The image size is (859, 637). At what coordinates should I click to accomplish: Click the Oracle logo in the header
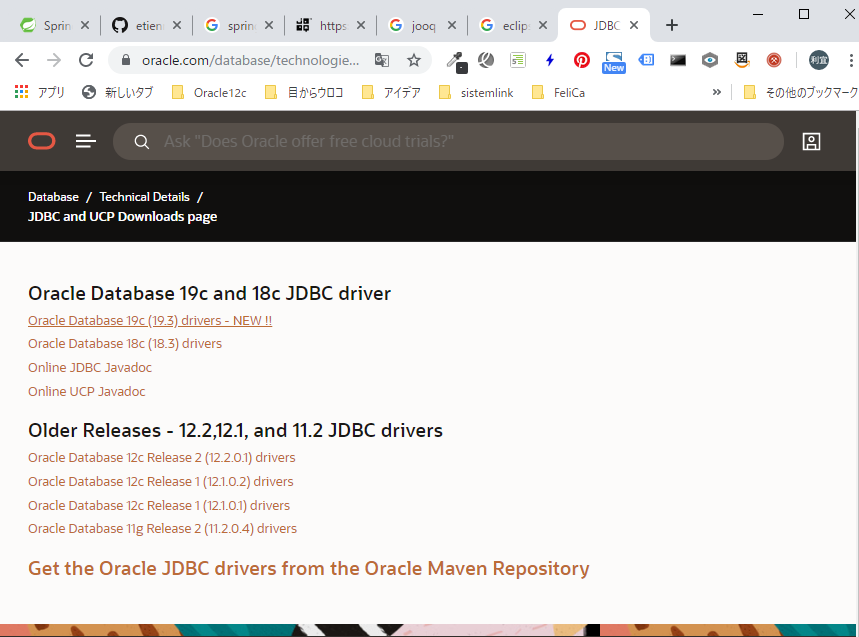click(42, 141)
